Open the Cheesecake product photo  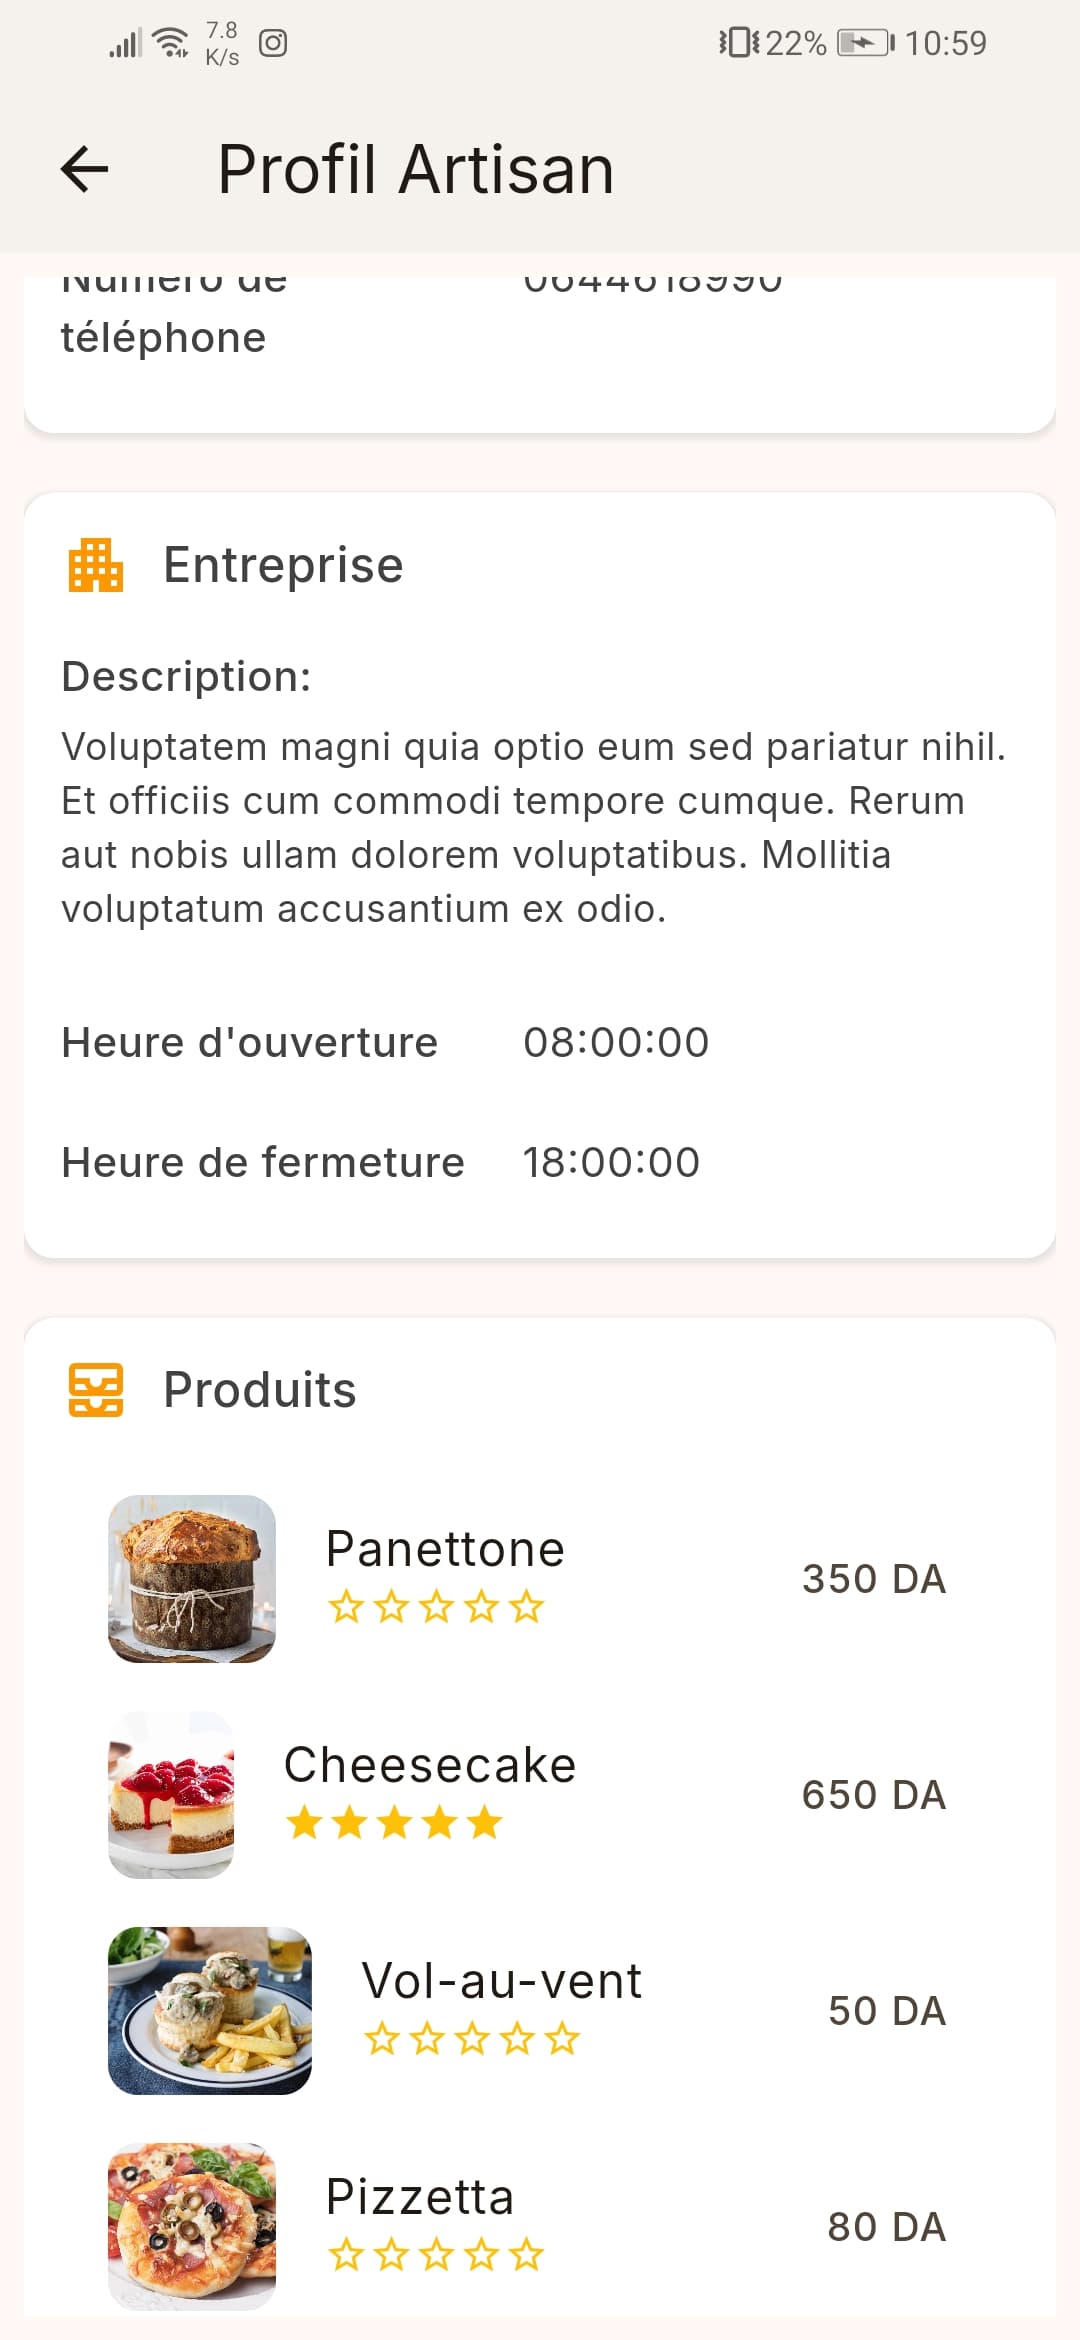coord(171,1795)
